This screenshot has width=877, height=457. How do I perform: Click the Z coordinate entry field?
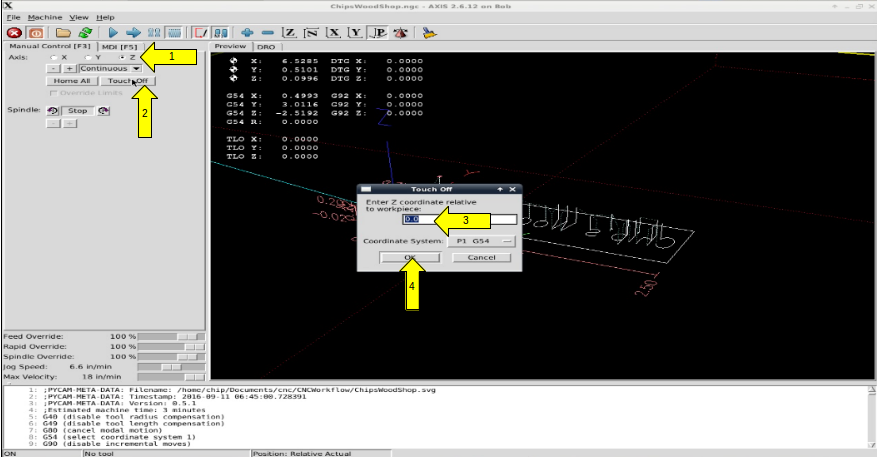coord(460,219)
